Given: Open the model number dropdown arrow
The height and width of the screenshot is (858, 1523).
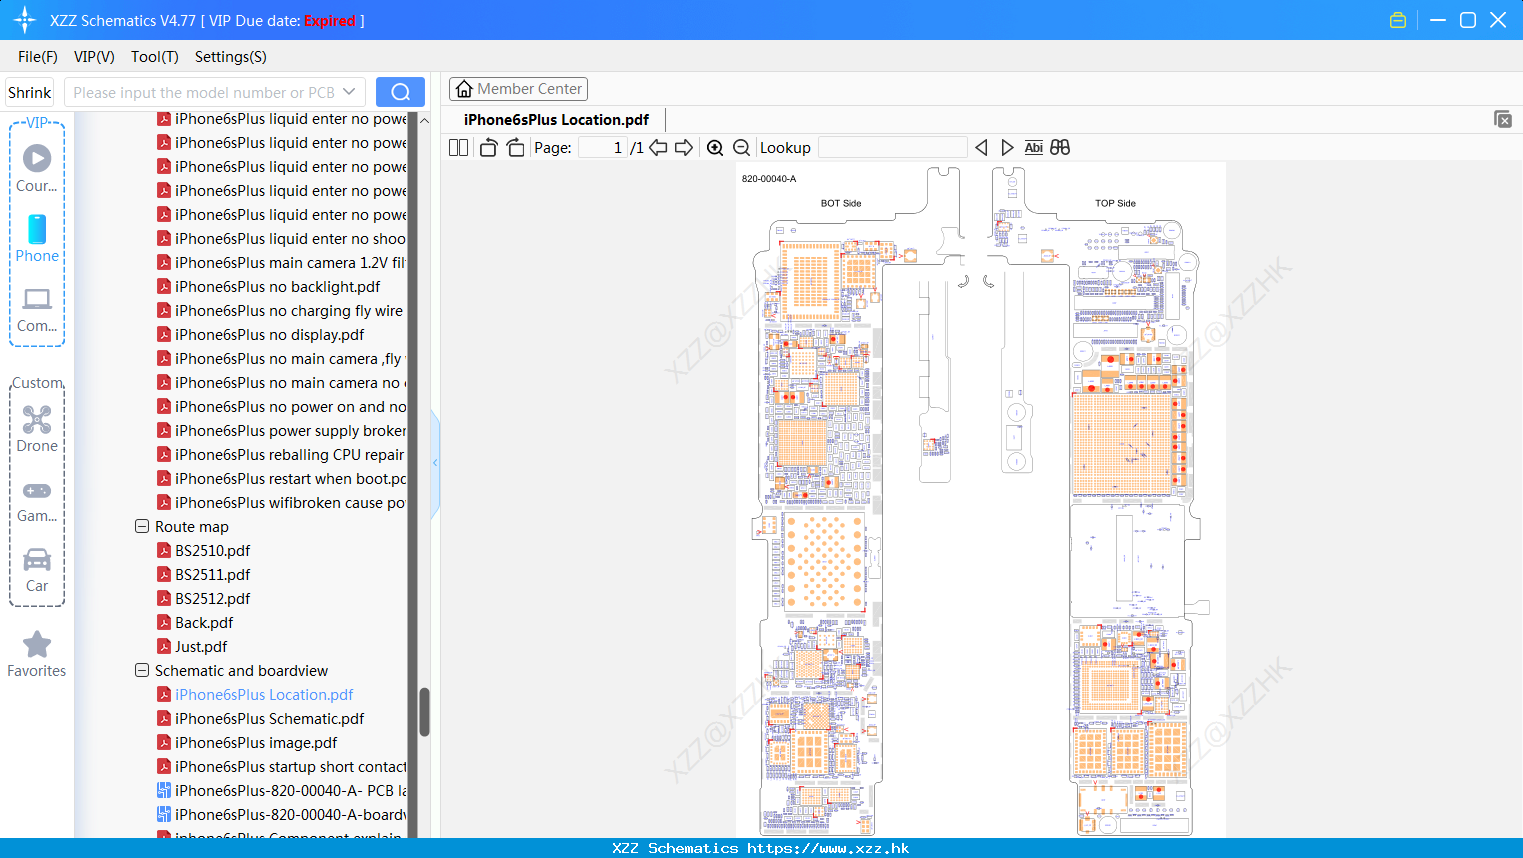Looking at the screenshot, I should pyautogui.click(x=349, y=92).
